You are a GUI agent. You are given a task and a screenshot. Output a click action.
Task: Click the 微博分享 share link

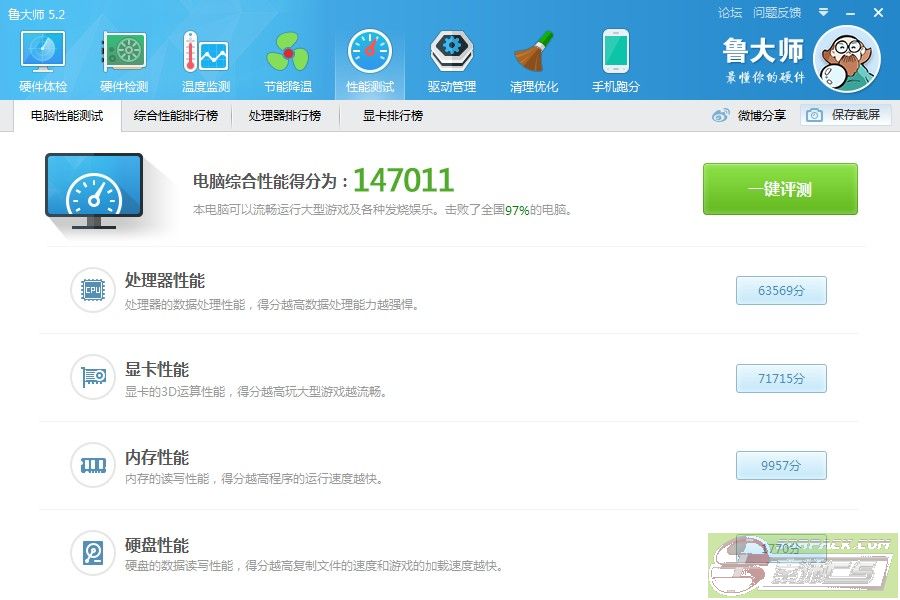click(762, 115)
